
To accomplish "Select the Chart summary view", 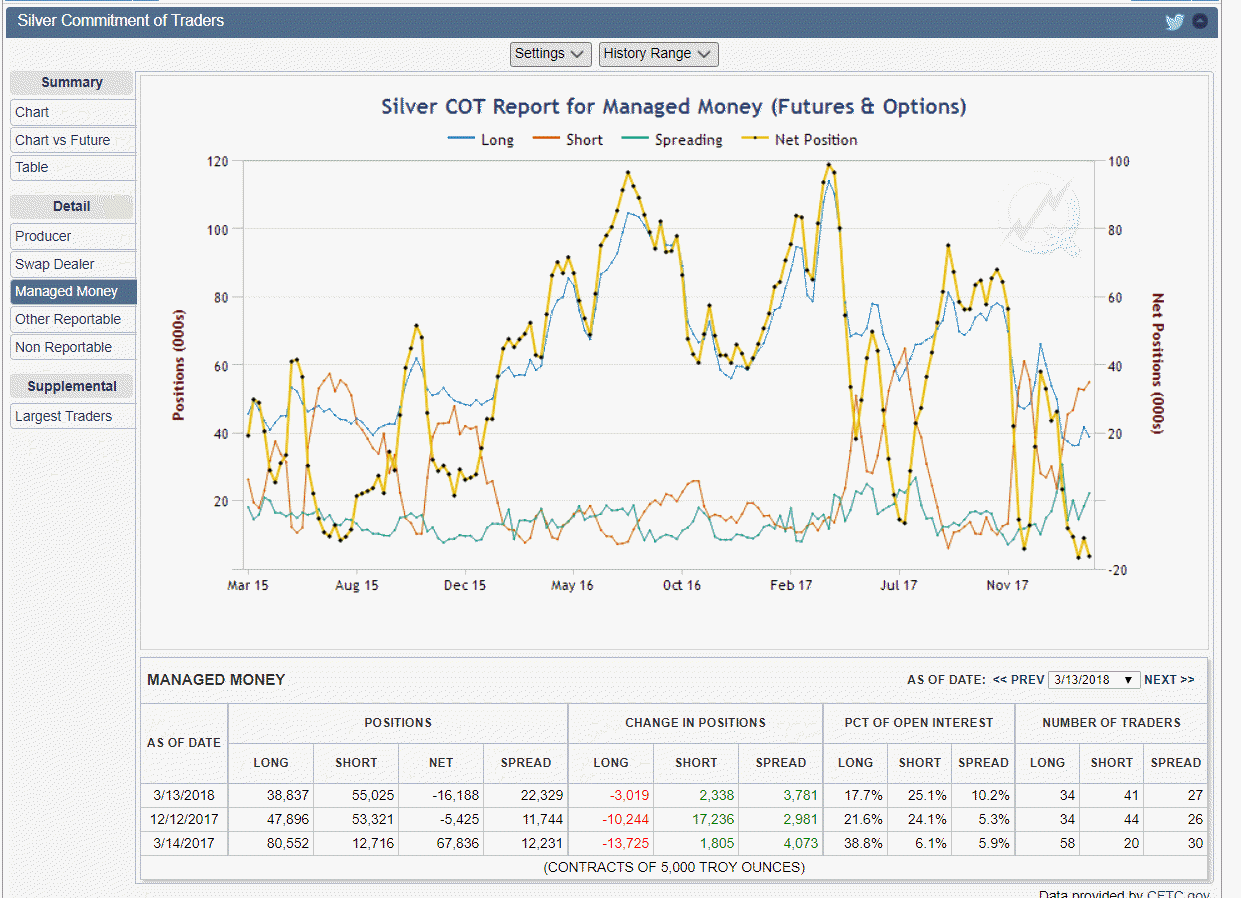I will click(32, 112).
